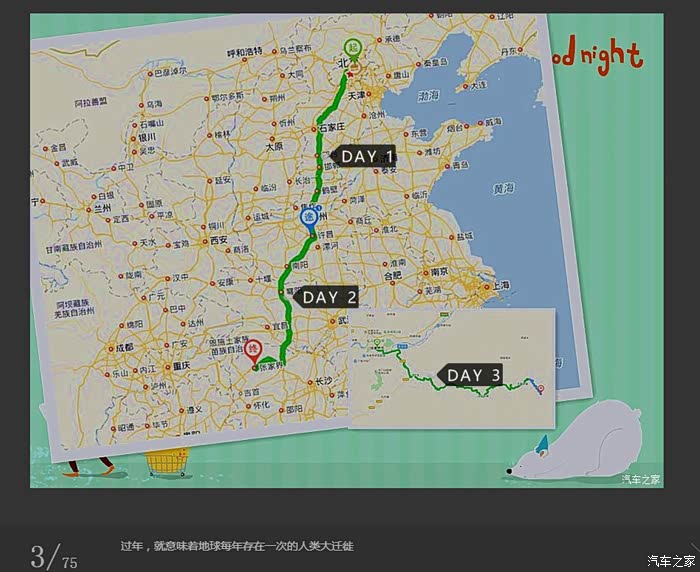Click the 阿拉善盟 region label
This screenshot has width=700, height=572.
pyautogui.click(x=91, y=103)
